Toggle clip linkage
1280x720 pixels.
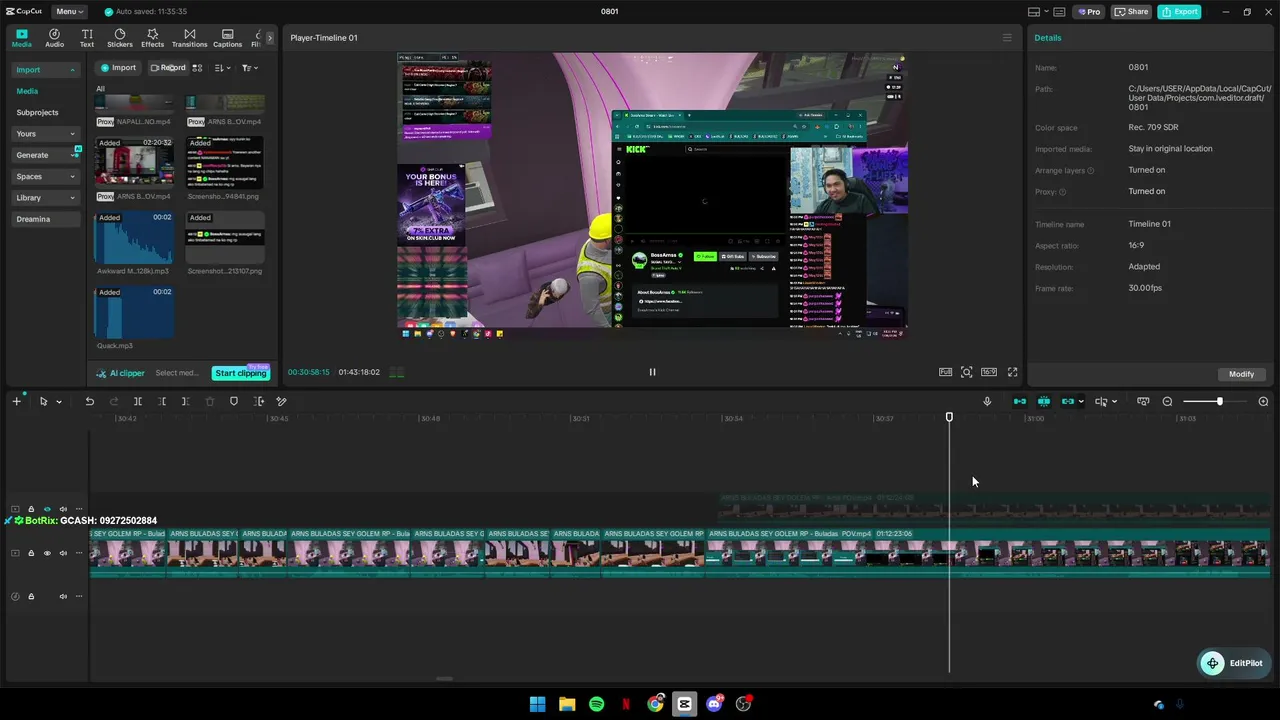pos(1068,401)
